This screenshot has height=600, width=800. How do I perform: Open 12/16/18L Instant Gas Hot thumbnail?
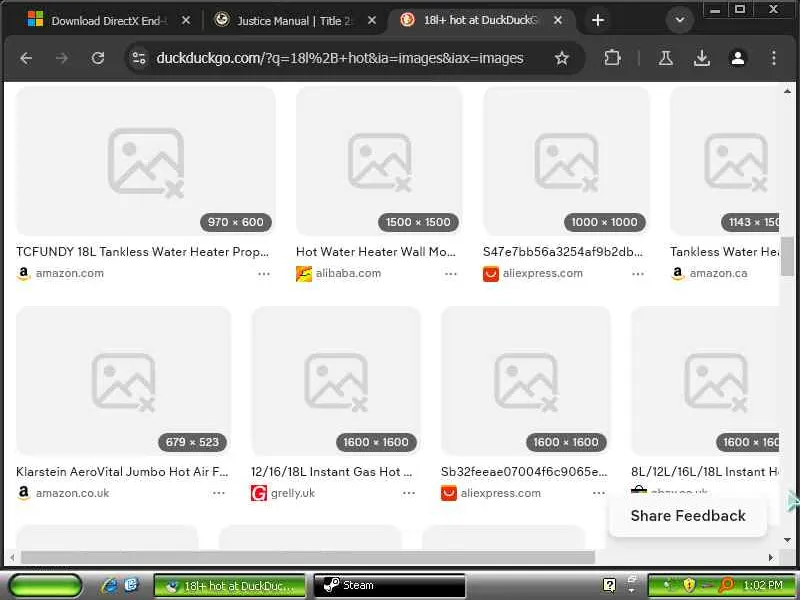336,381
